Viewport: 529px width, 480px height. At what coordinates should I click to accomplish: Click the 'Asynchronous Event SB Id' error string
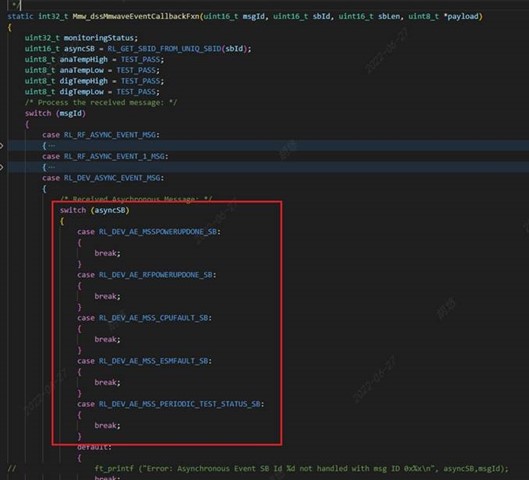229,469
